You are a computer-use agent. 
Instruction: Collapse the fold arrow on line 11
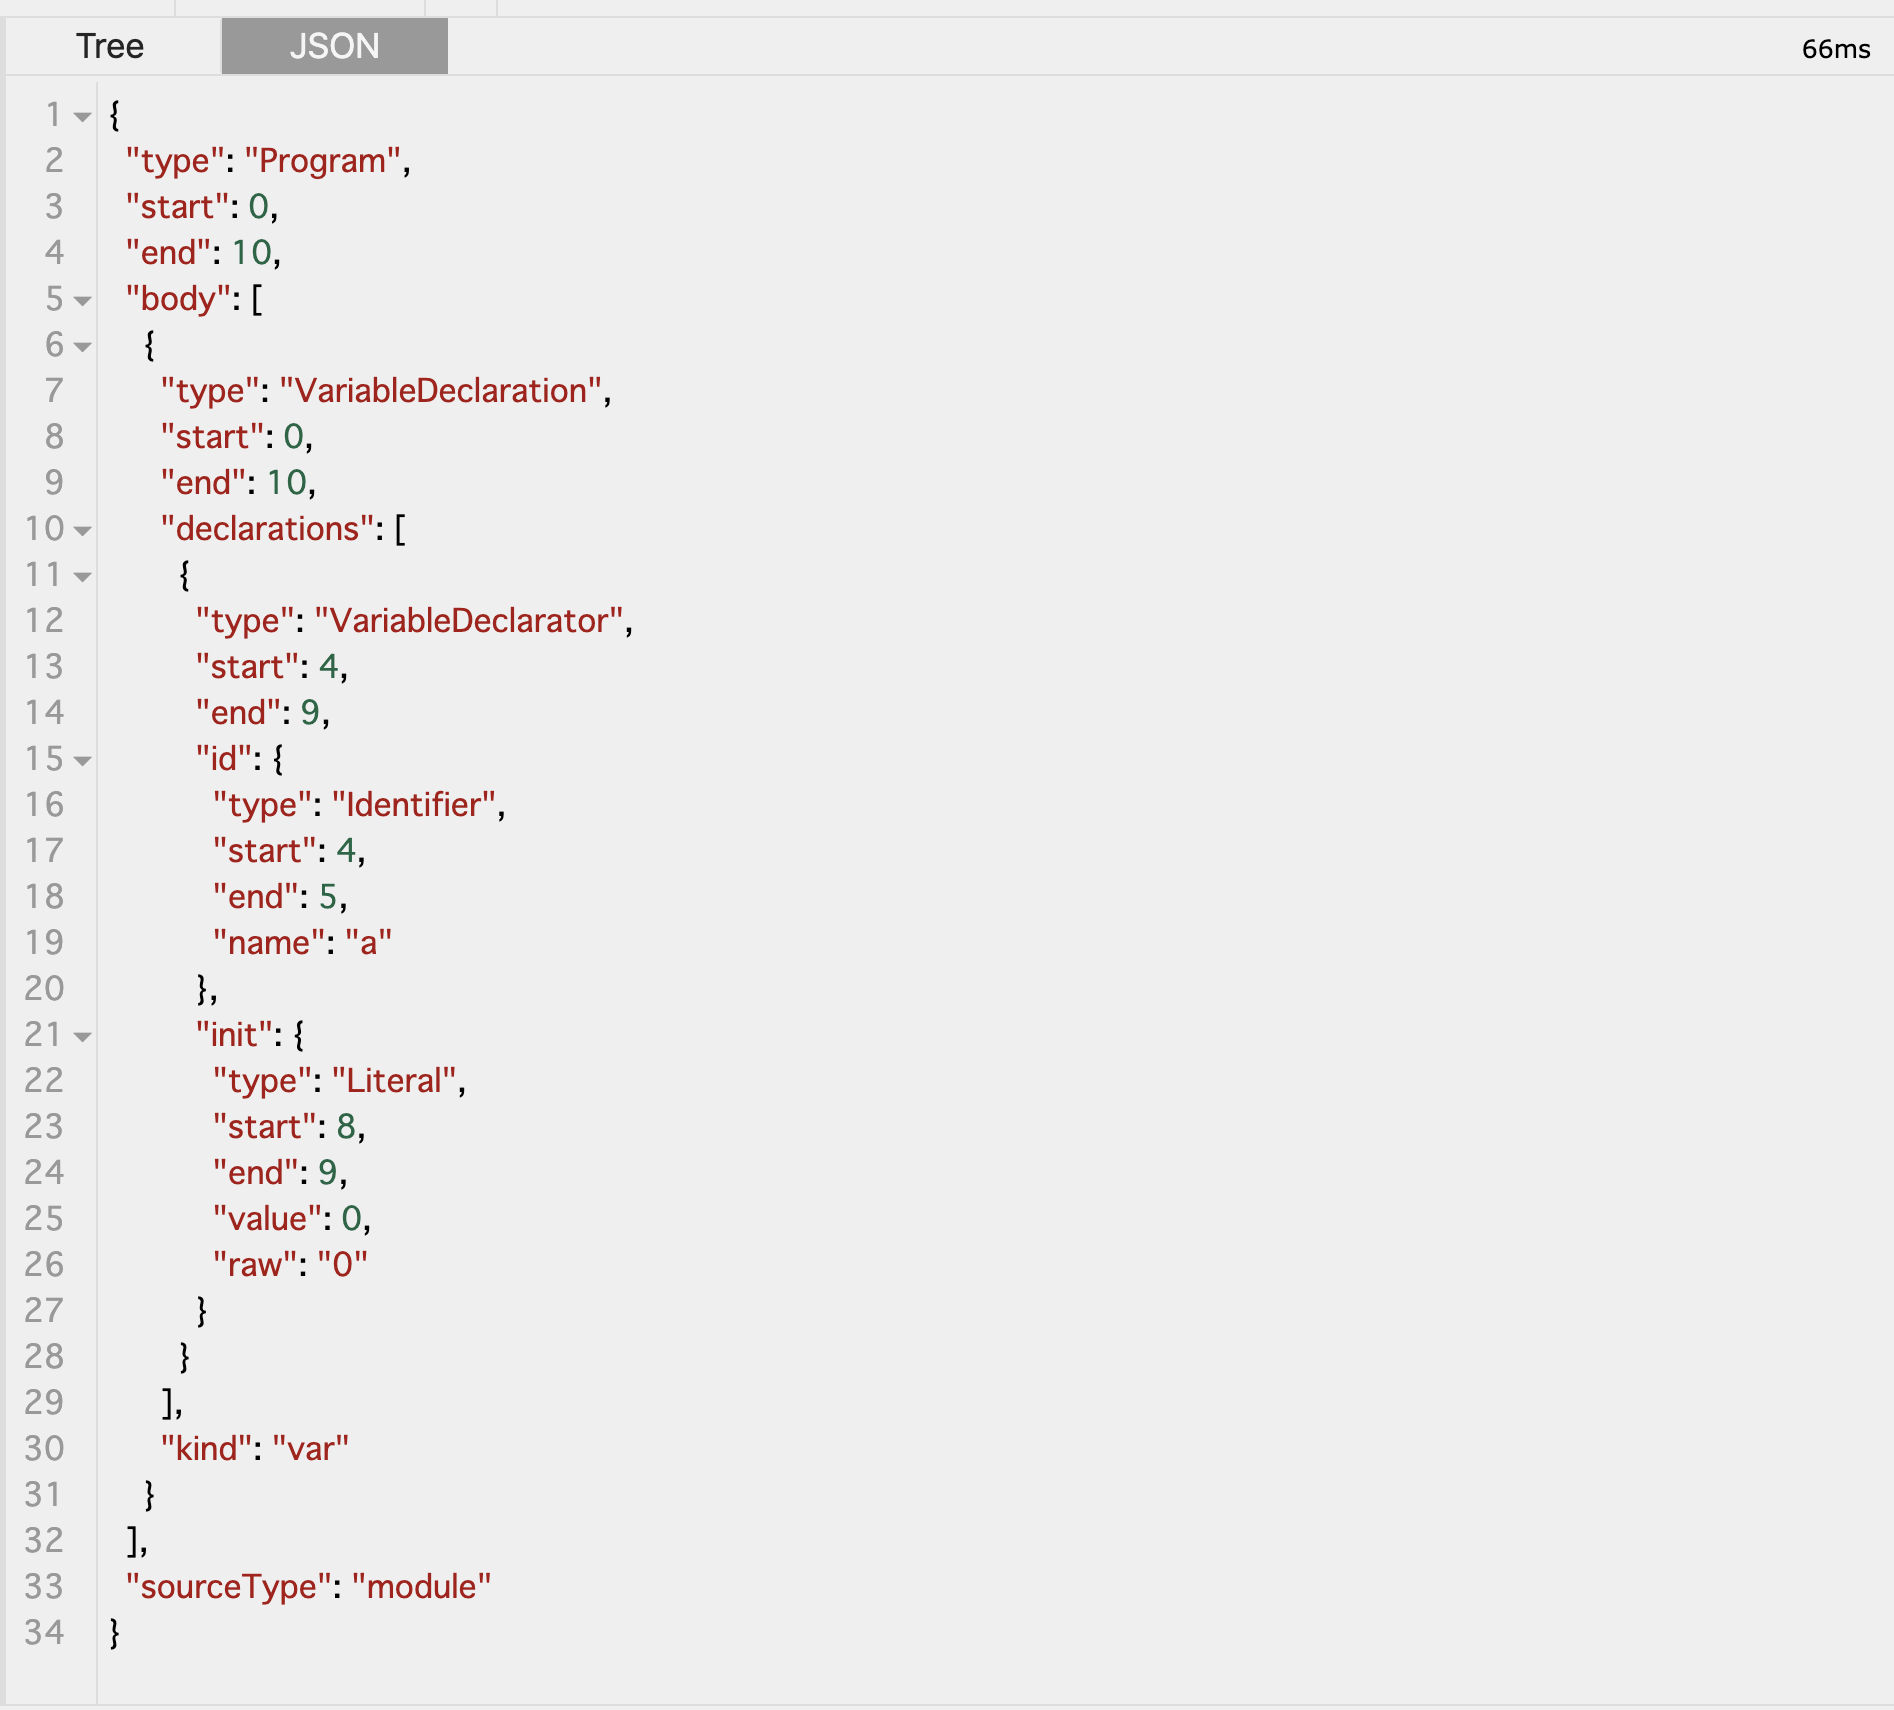point(83,577)
